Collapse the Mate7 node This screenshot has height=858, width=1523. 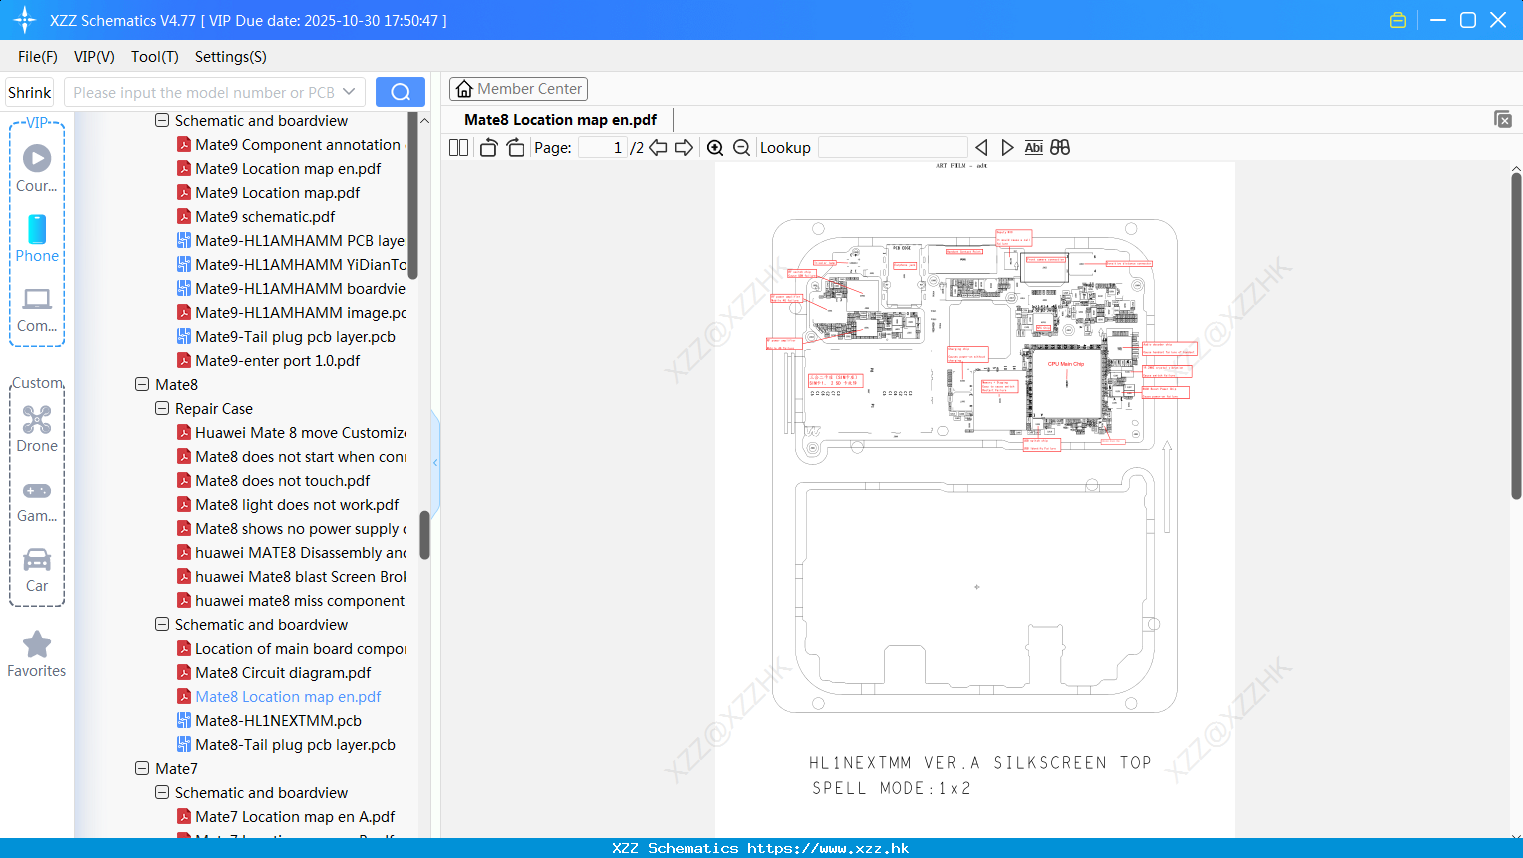(x=142, y=768)
